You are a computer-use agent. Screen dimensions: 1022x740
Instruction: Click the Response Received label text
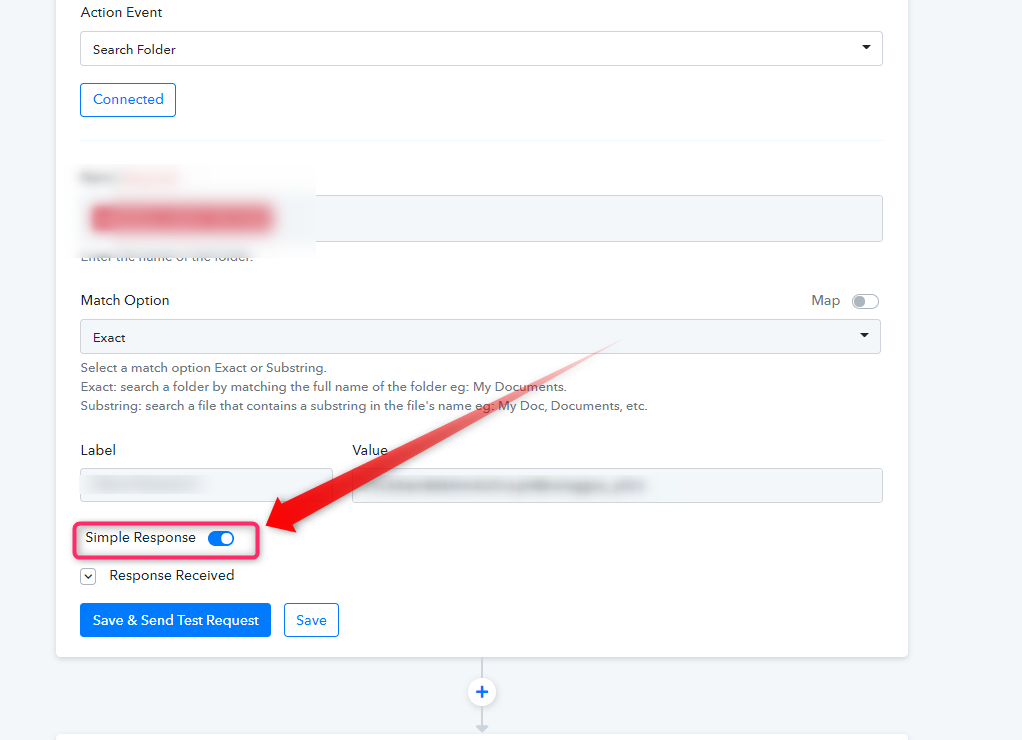pos(172,575)
